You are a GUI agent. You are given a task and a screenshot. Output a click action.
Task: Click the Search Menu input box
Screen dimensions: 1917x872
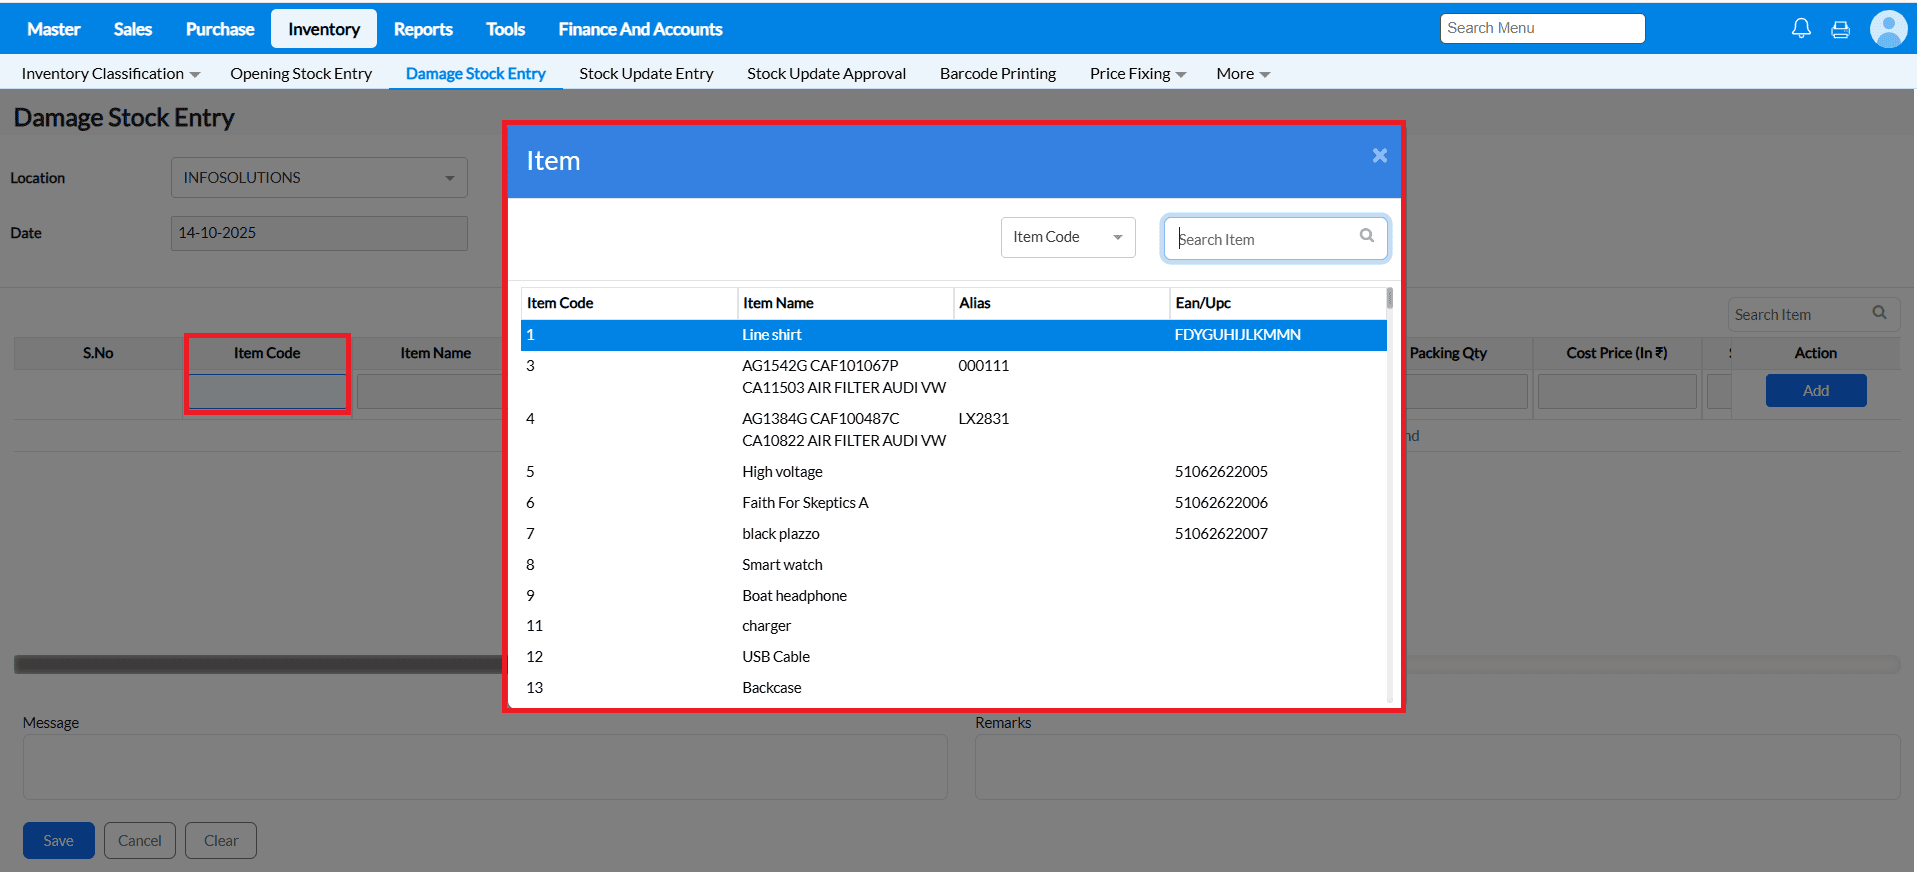pos(1541,28)
